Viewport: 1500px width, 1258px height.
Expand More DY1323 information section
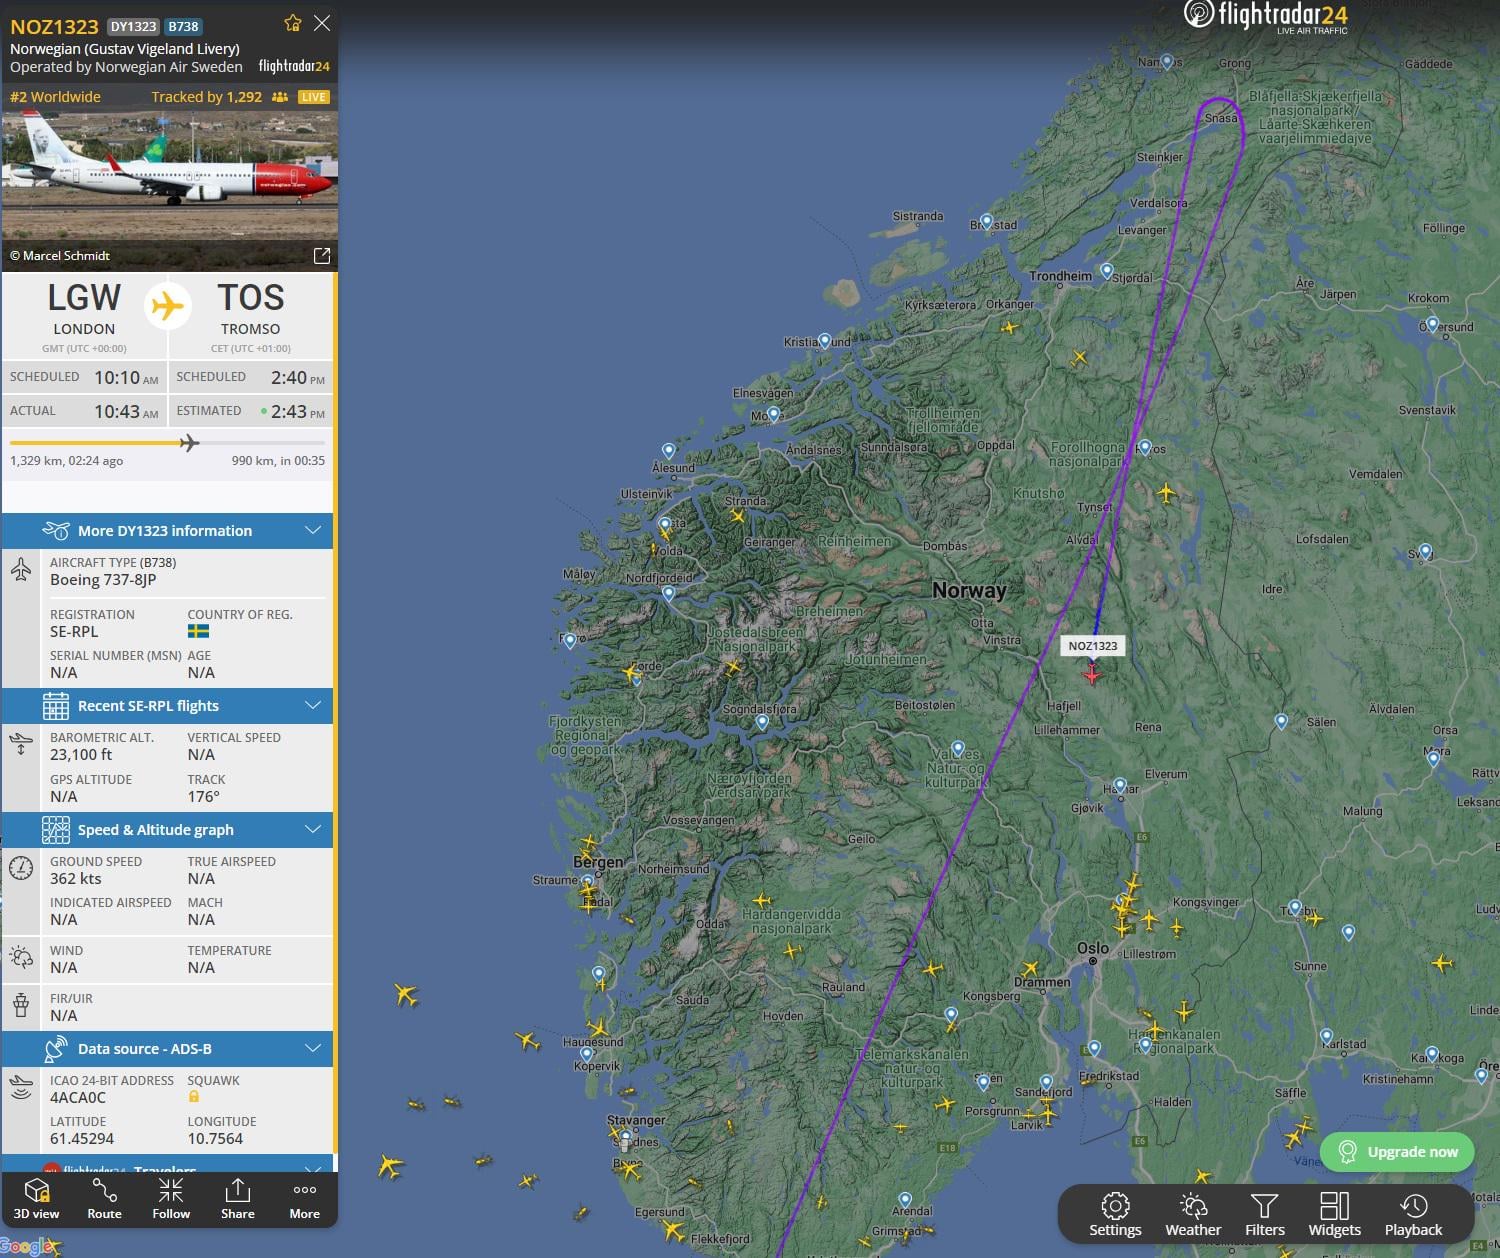tap(168, 531)
